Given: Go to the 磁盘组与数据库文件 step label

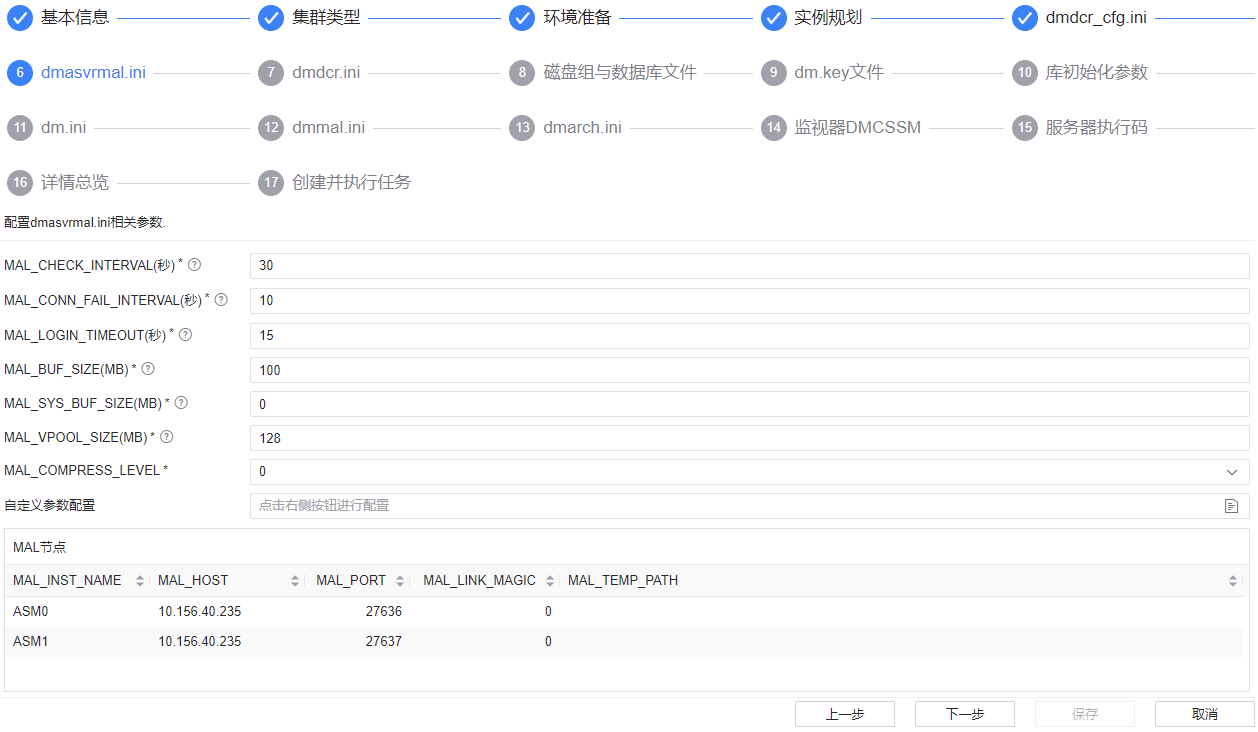Looking at the screenshot, I should [x=620, y=73].
